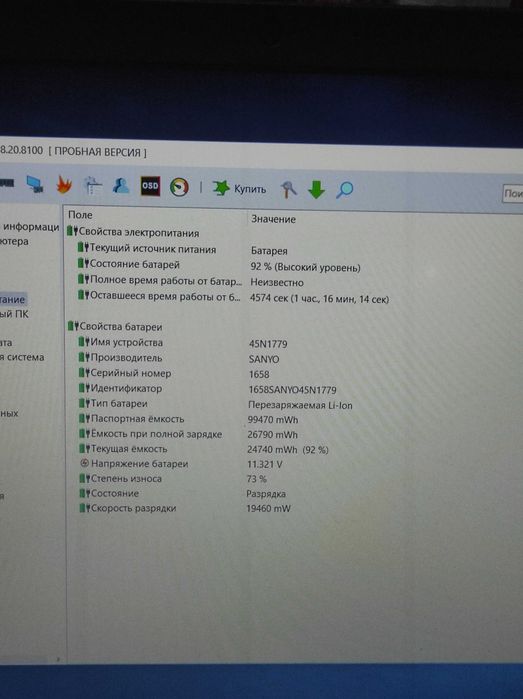Open the OSD panel icon
The width and height of the screenshot is (523, 699).
coord(150,186)
